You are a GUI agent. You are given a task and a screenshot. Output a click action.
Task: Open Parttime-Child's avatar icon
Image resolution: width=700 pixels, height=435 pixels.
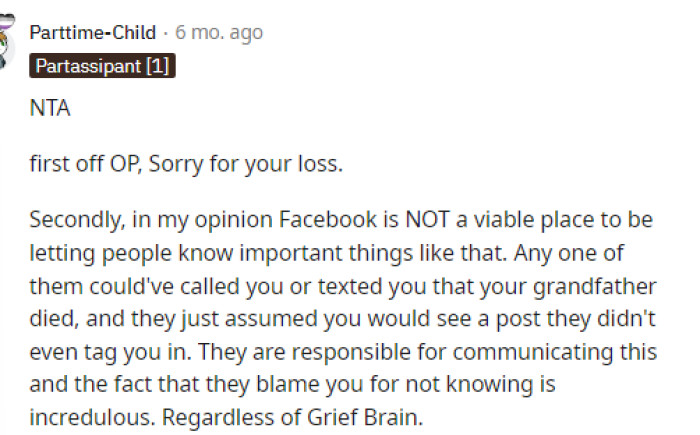coord(6,41)
